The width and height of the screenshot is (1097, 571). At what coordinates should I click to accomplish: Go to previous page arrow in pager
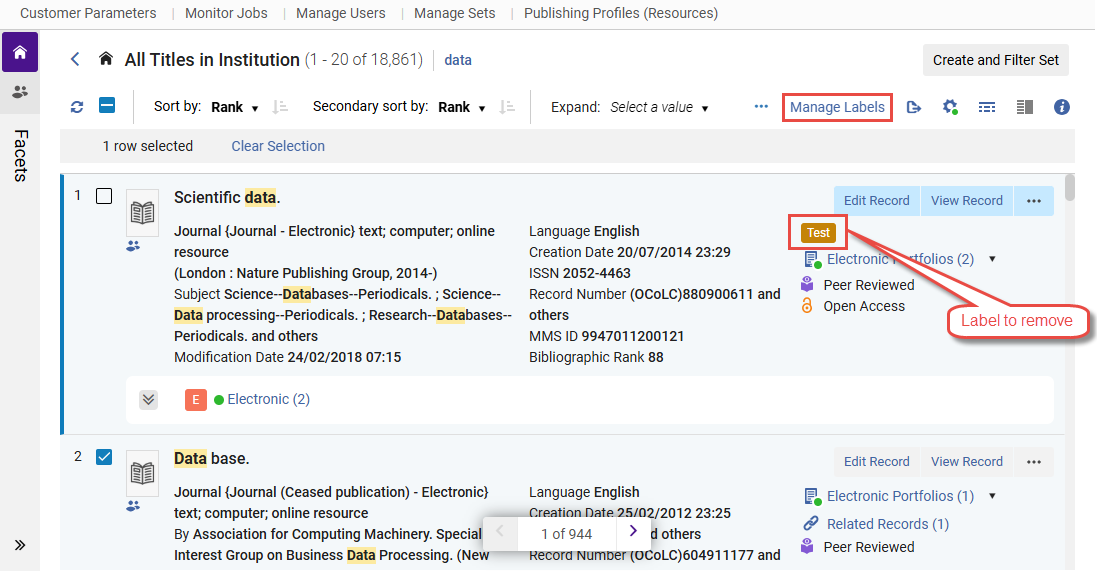[x=500, y=531]
